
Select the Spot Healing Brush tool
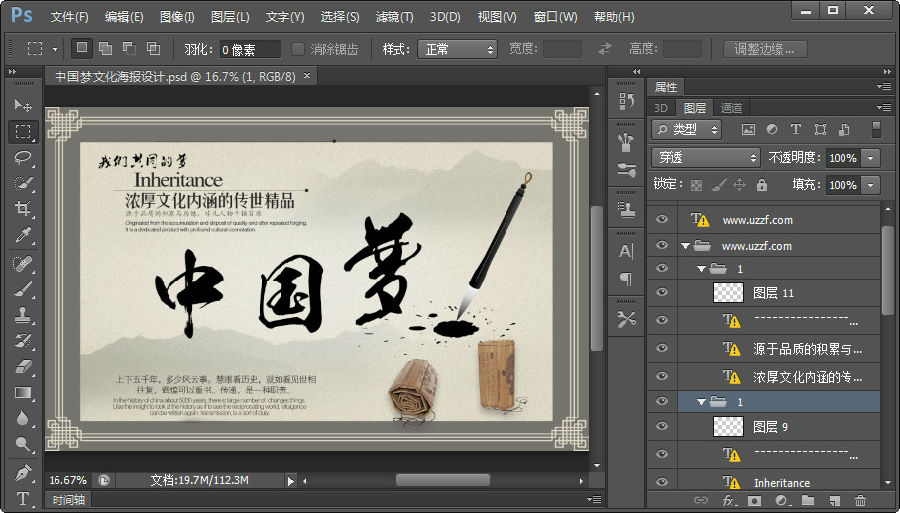coord(23,263)
